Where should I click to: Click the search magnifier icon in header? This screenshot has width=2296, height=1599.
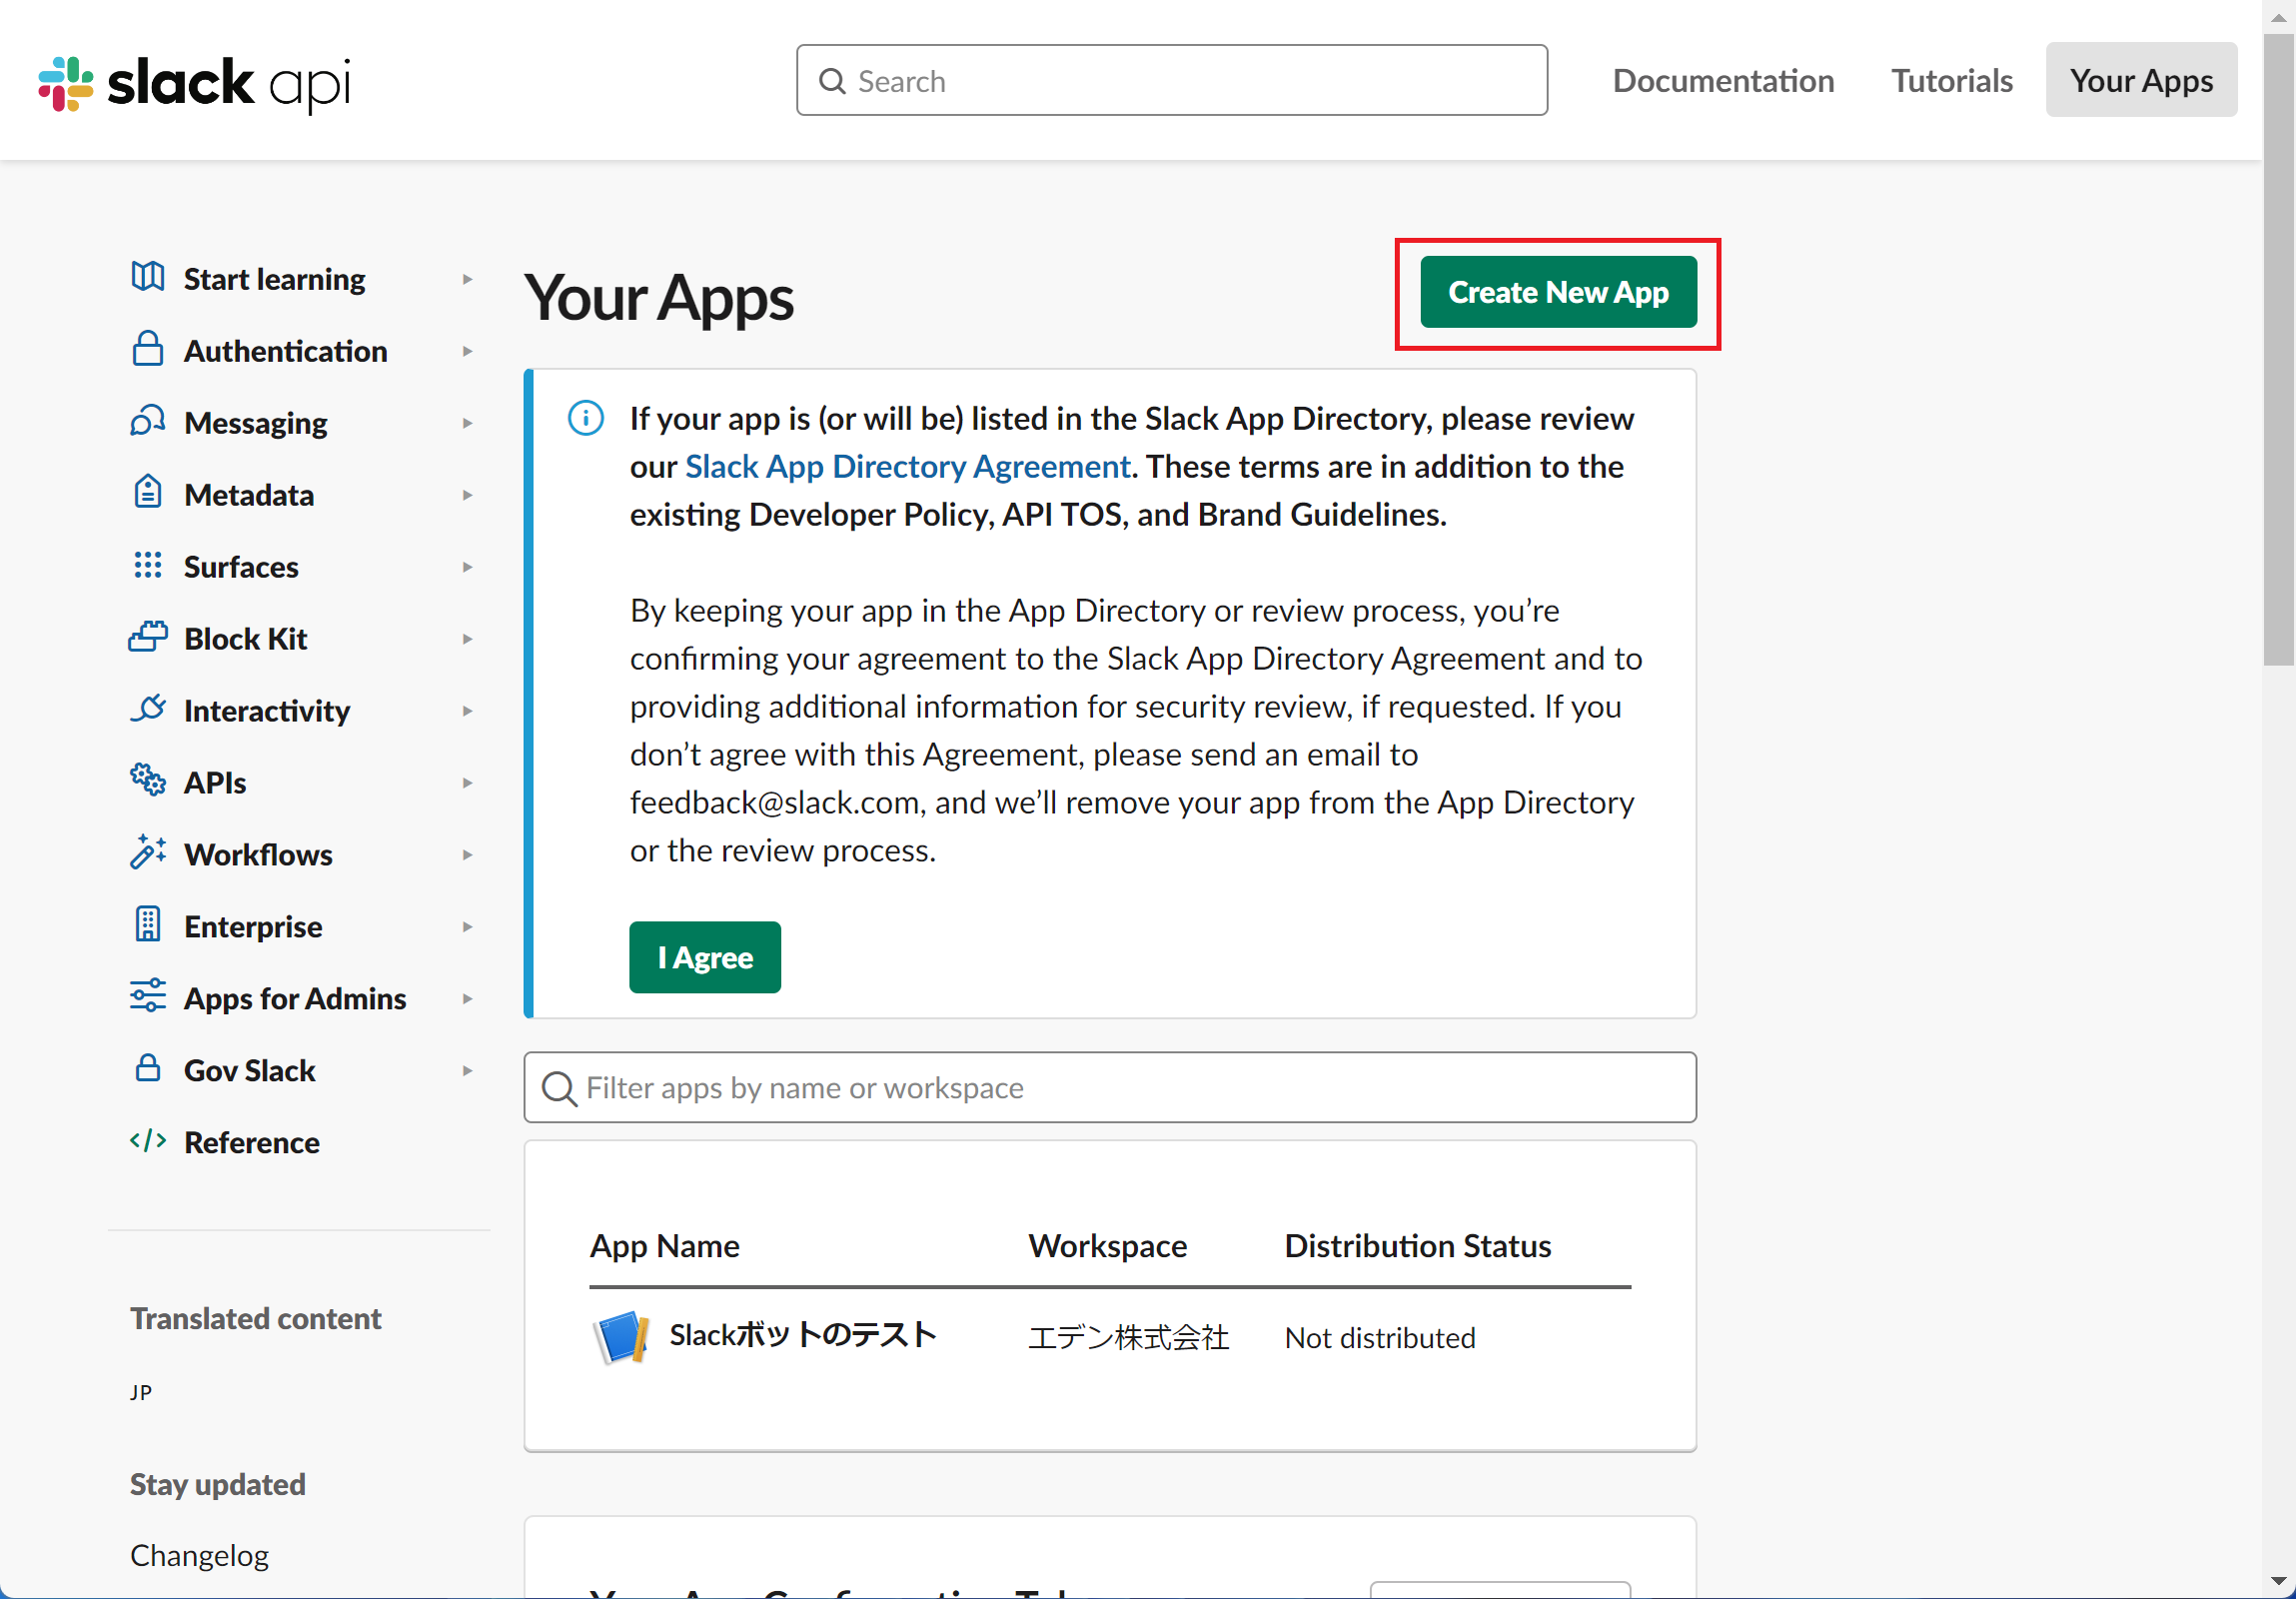tap(832, 81)
